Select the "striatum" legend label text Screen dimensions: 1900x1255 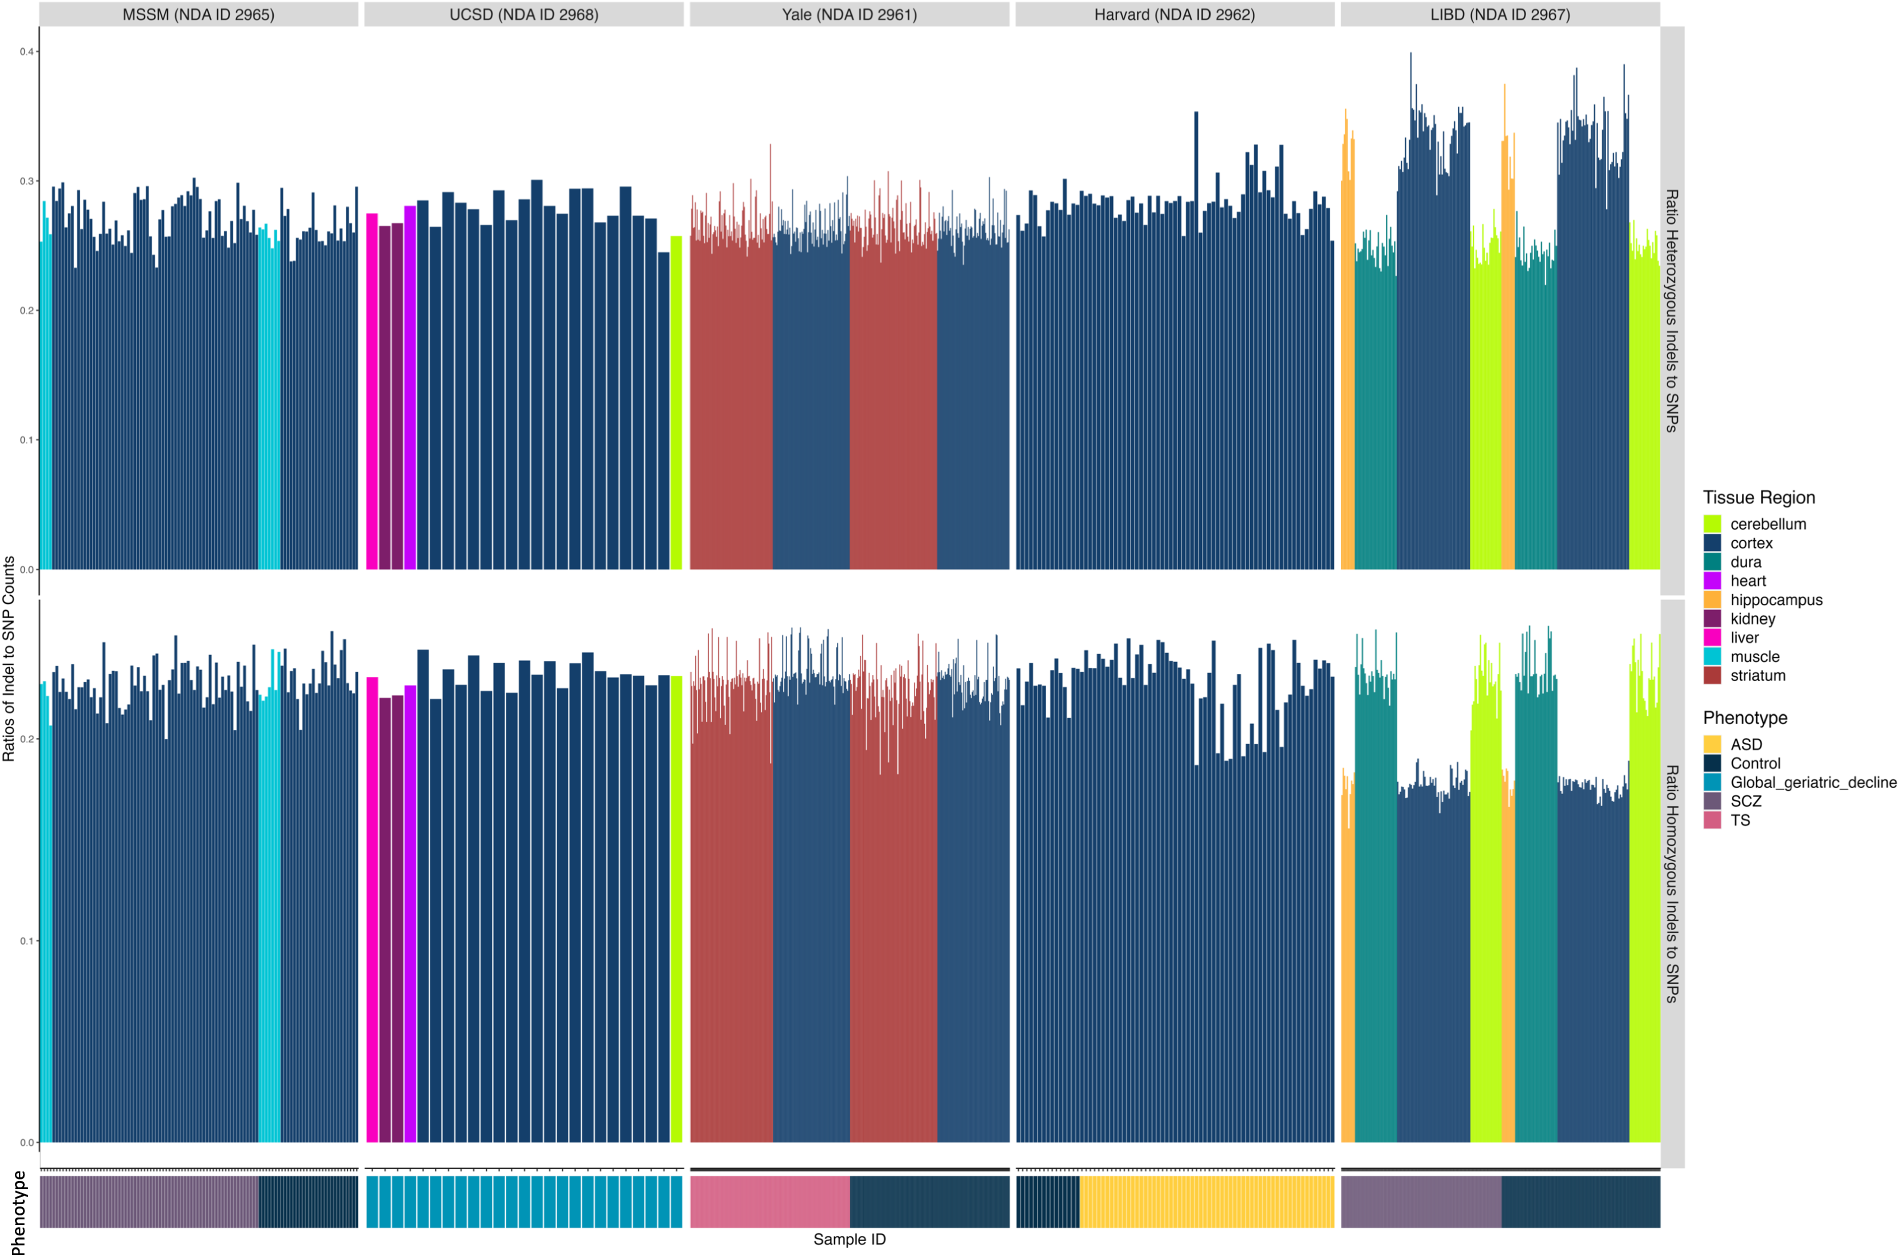coord(1758,676)
